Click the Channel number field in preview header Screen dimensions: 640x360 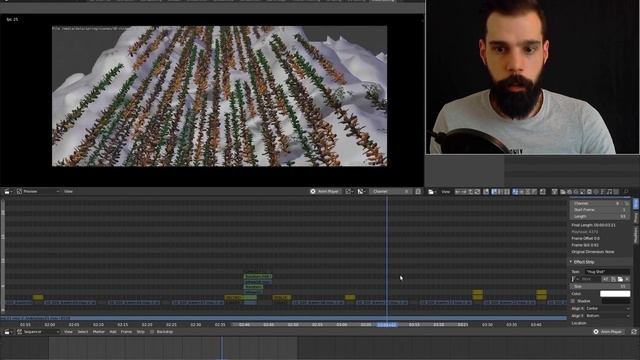[x=391, y=191]
